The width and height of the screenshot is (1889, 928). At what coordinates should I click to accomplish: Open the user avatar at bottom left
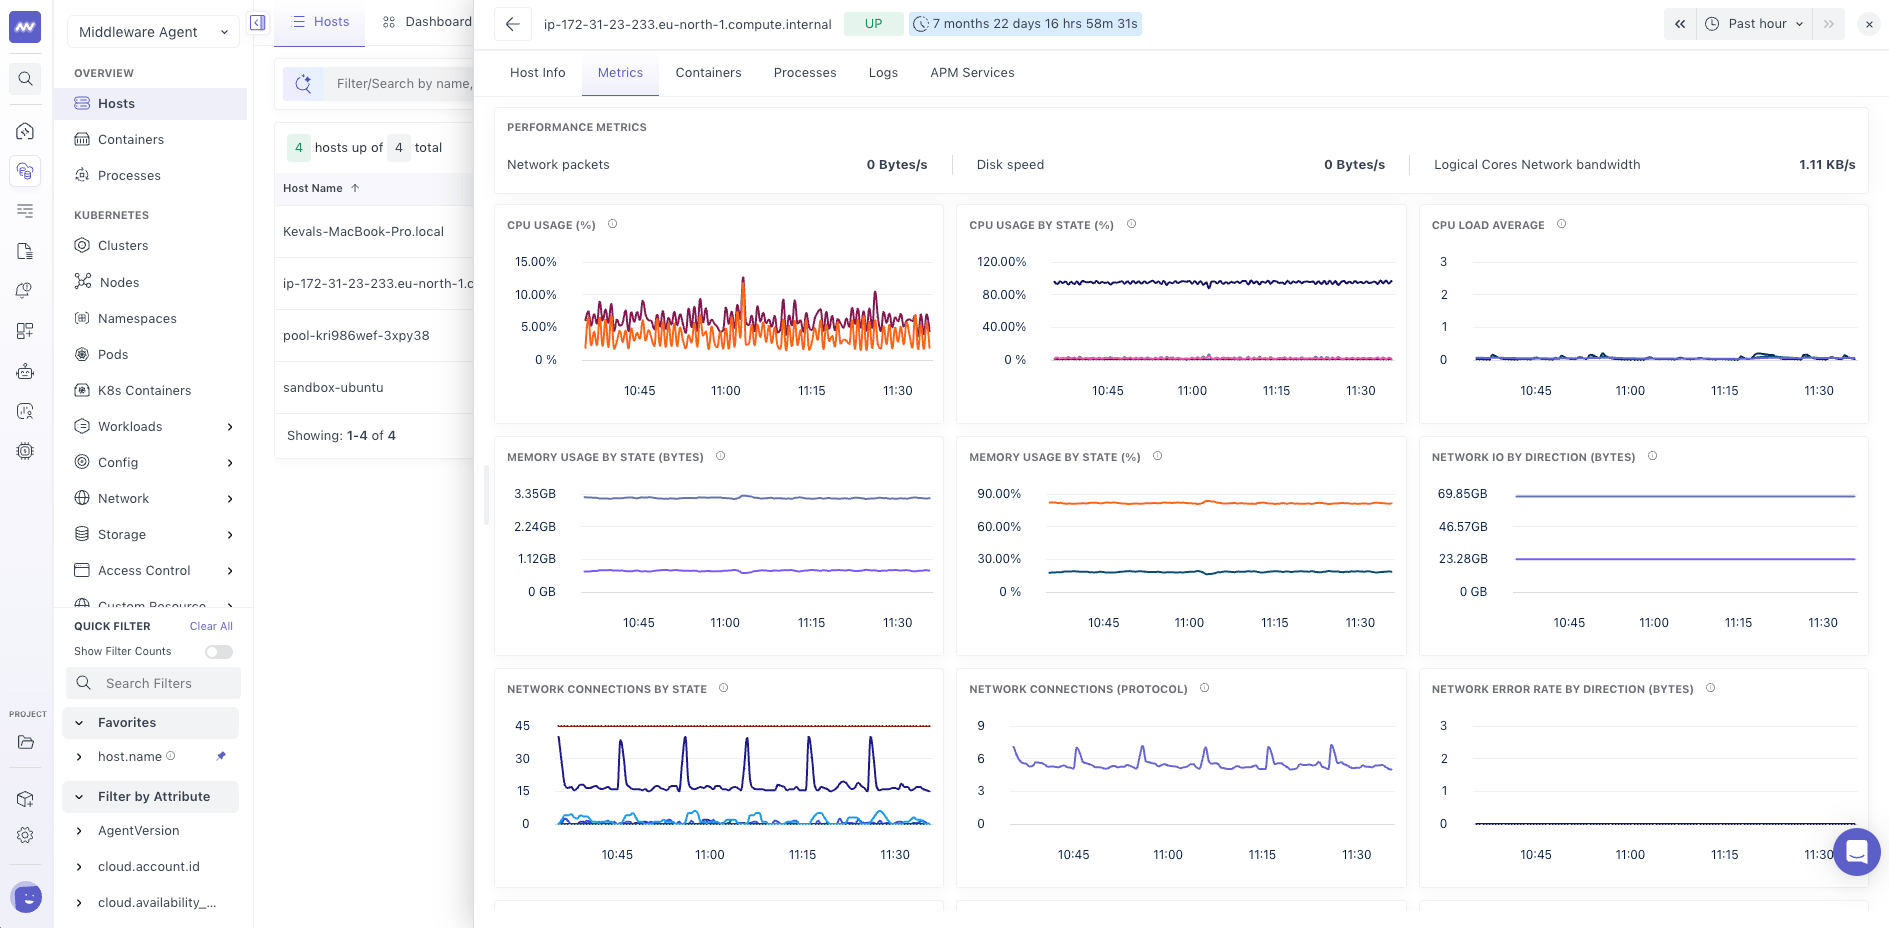pos(27,898)
